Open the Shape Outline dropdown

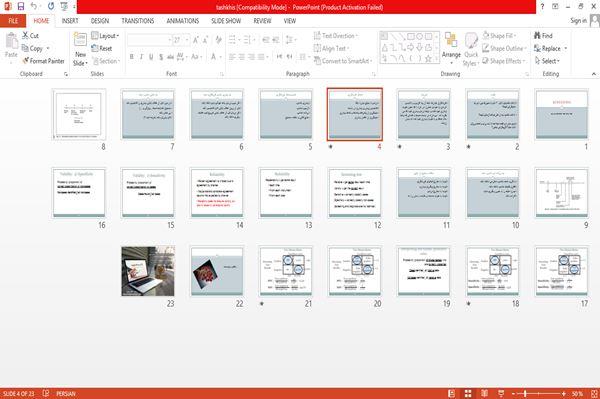pyautogui.click(x=504, y=48)
